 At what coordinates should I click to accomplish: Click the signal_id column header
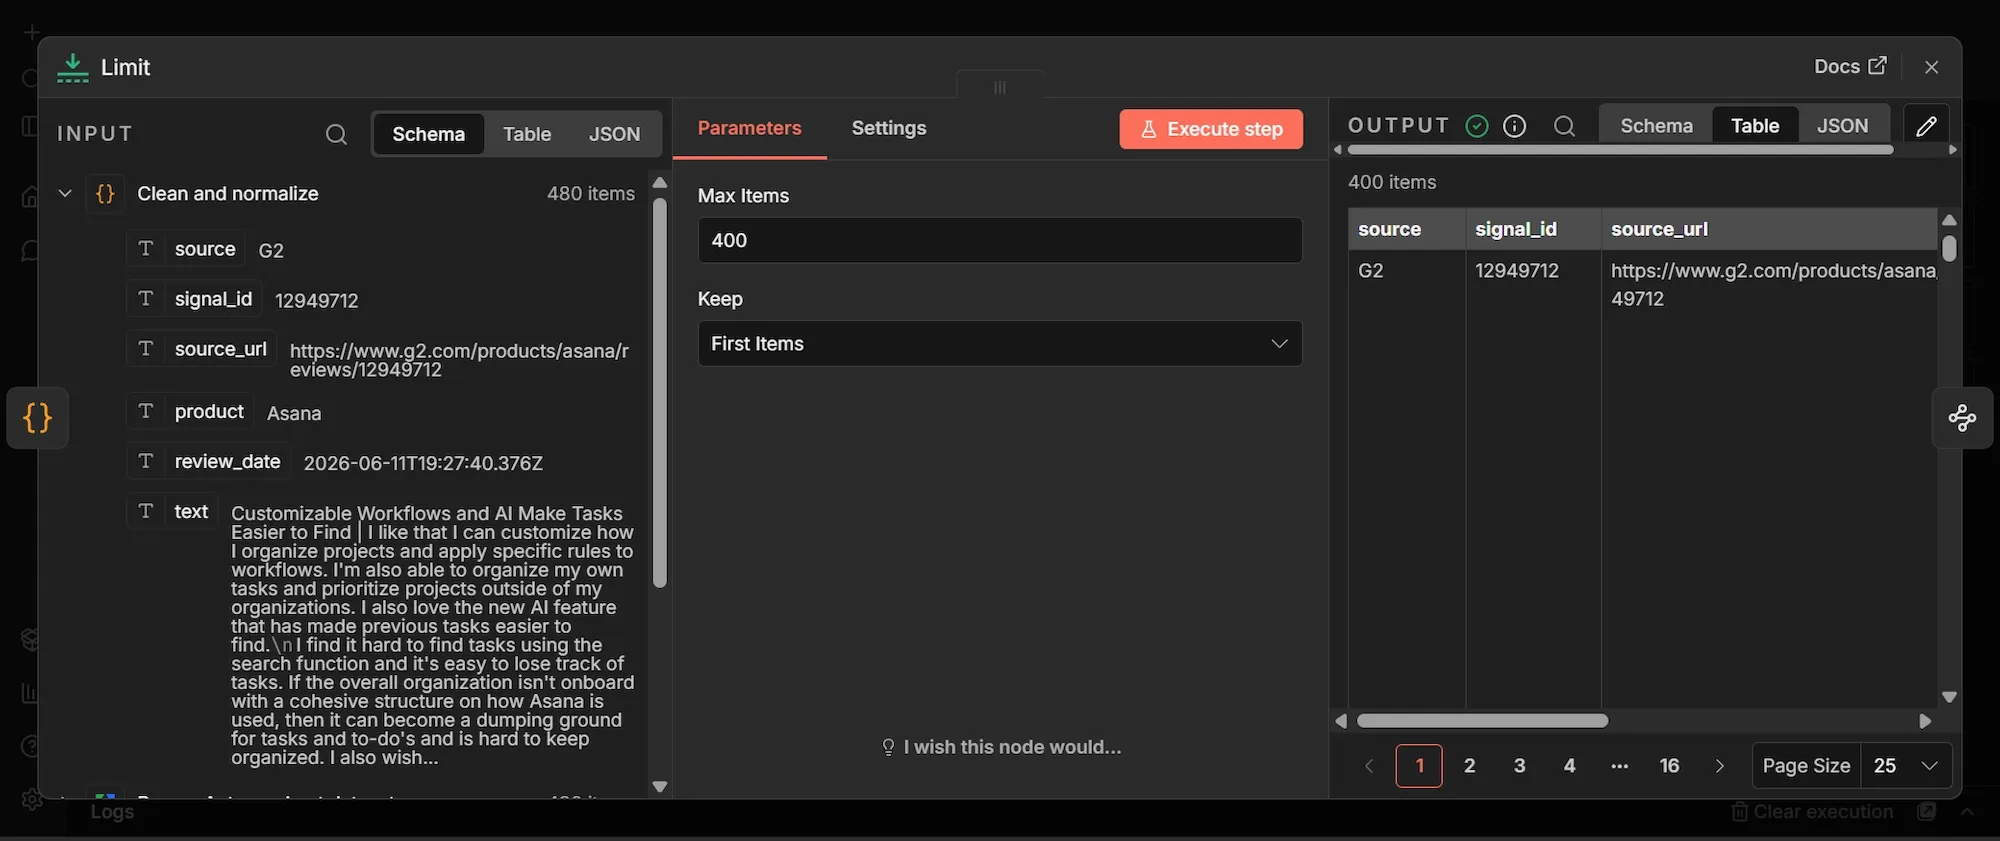coord(1533,229)
